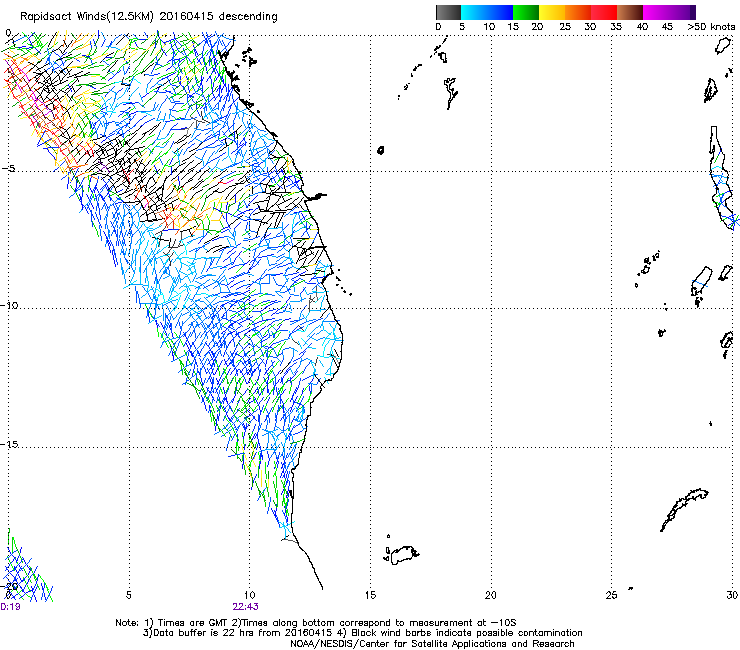Click the bottom axis longitude label '25'
The image size is (740, 650).
tap(611, 595)
